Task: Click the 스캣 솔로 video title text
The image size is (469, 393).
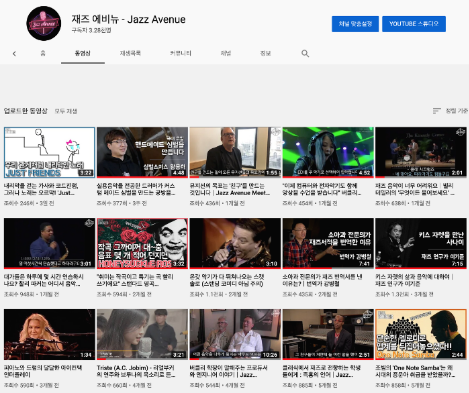Action: tap(227, 280)
